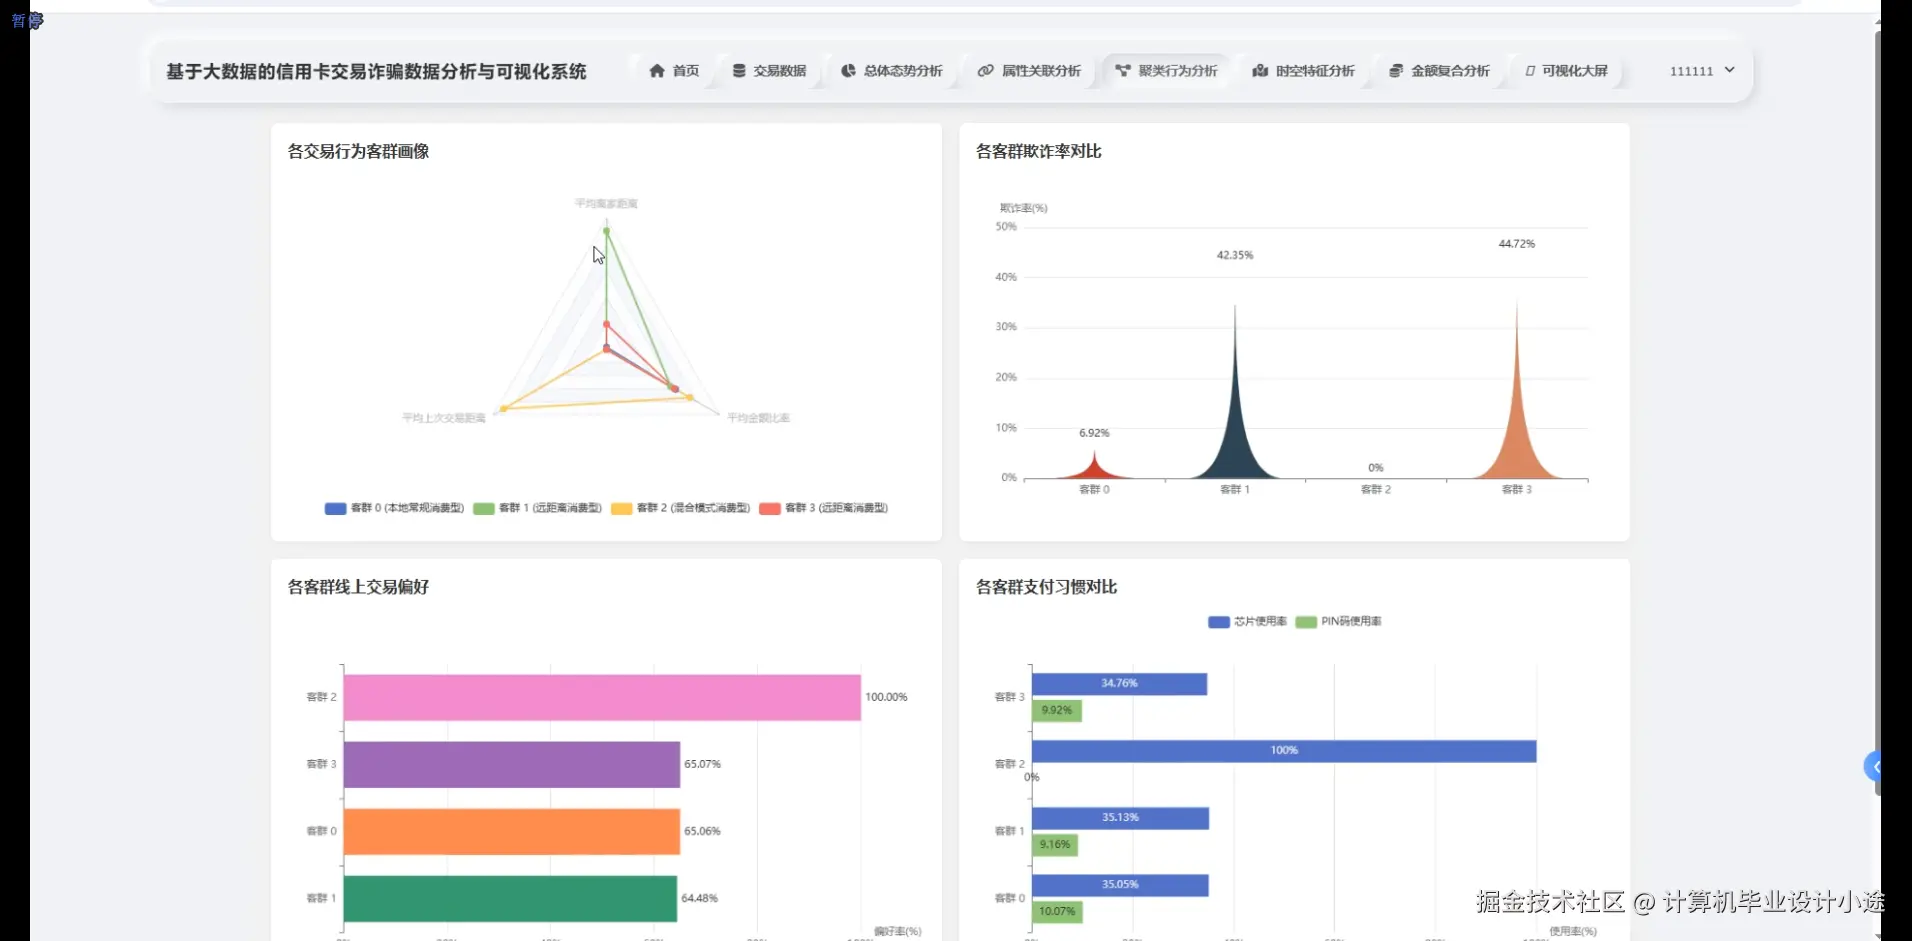1912x941 pixels.
Task: Select the blue 34.76% bar for 客群 3
Action: (x=1120, y=684)
